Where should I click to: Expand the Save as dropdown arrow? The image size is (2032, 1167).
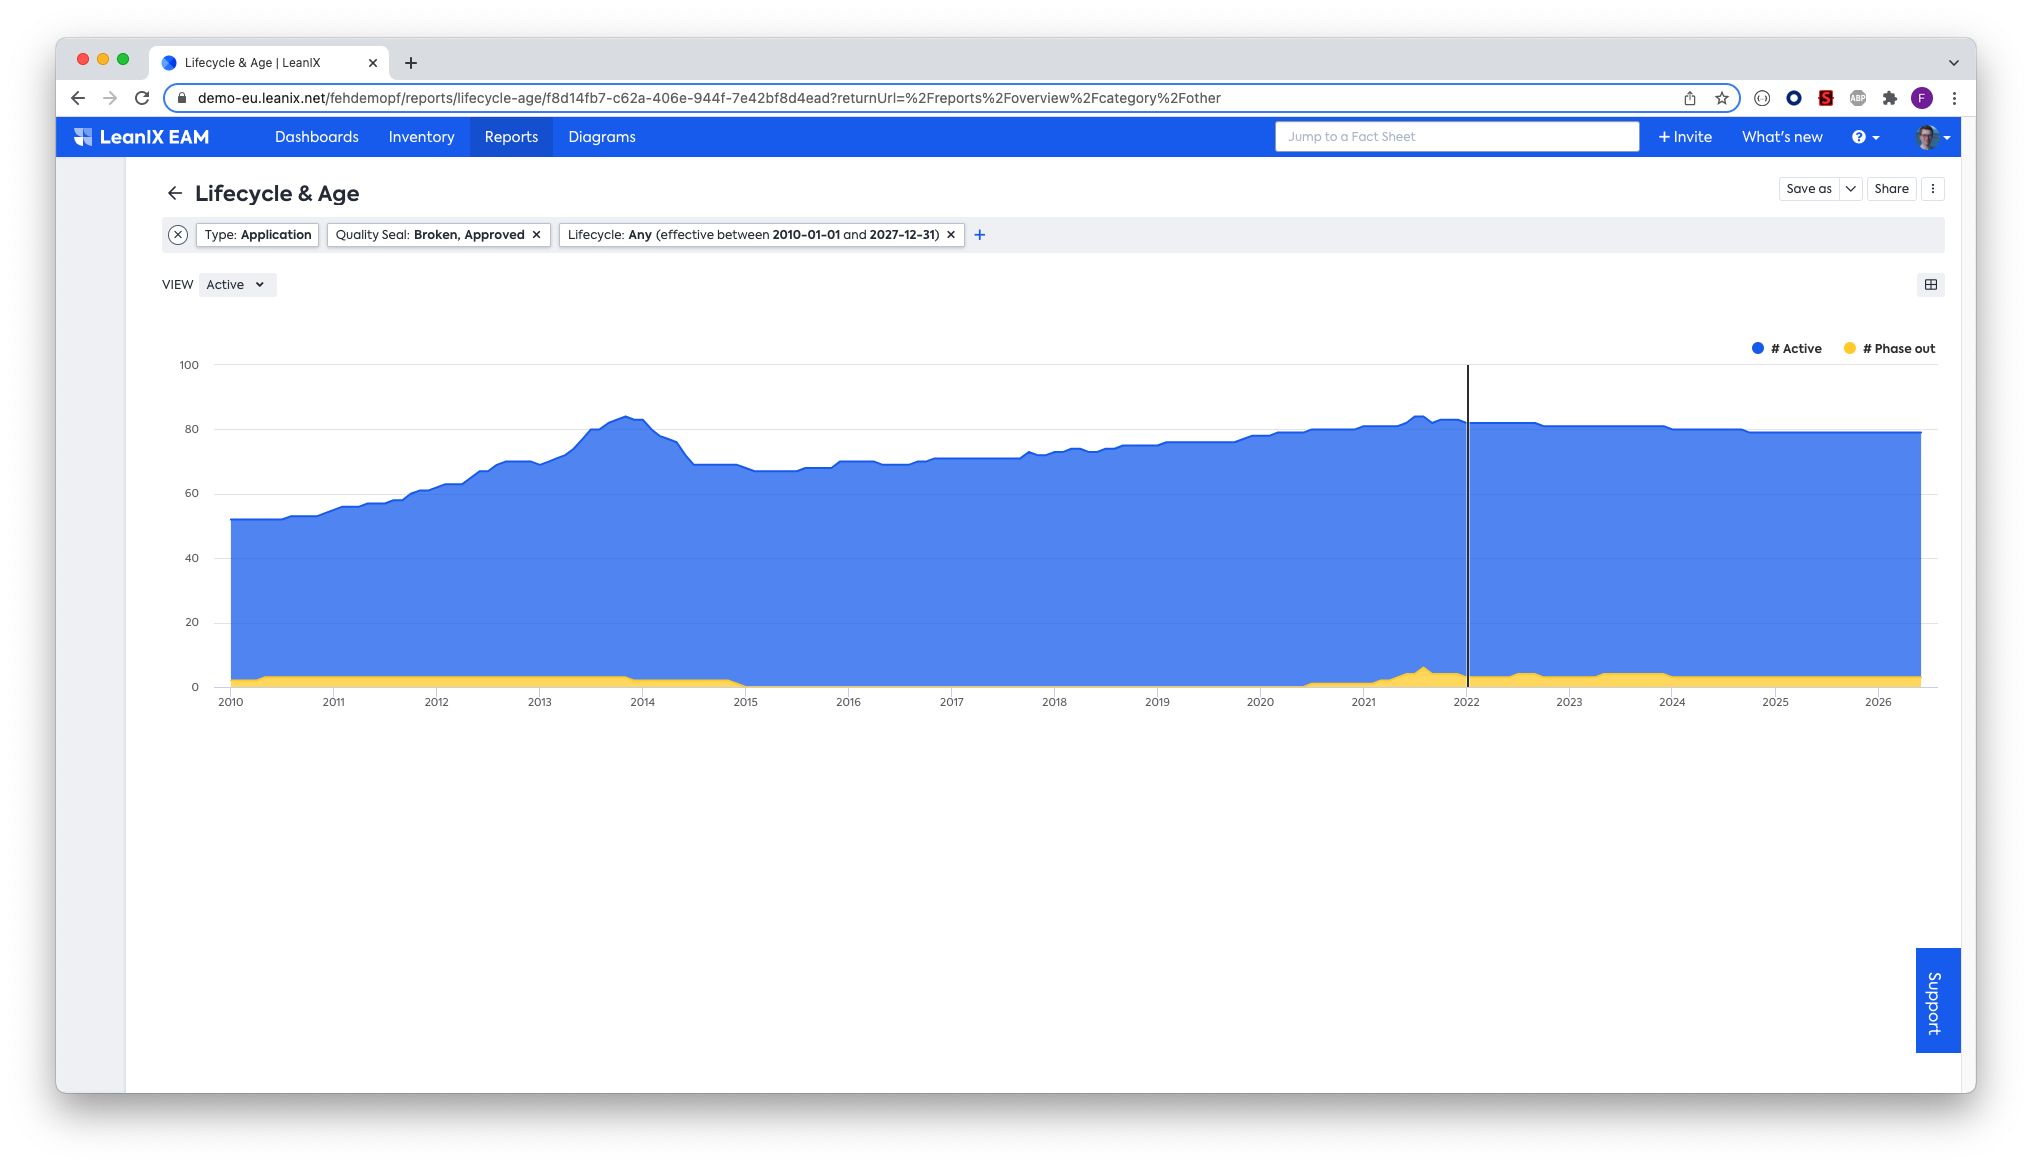[x=1851, y=189]
